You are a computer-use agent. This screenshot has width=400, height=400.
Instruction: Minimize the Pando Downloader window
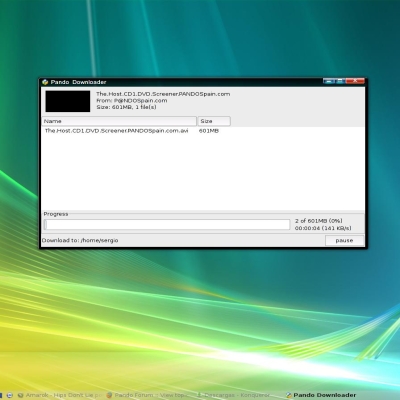(x=328, y=81)
